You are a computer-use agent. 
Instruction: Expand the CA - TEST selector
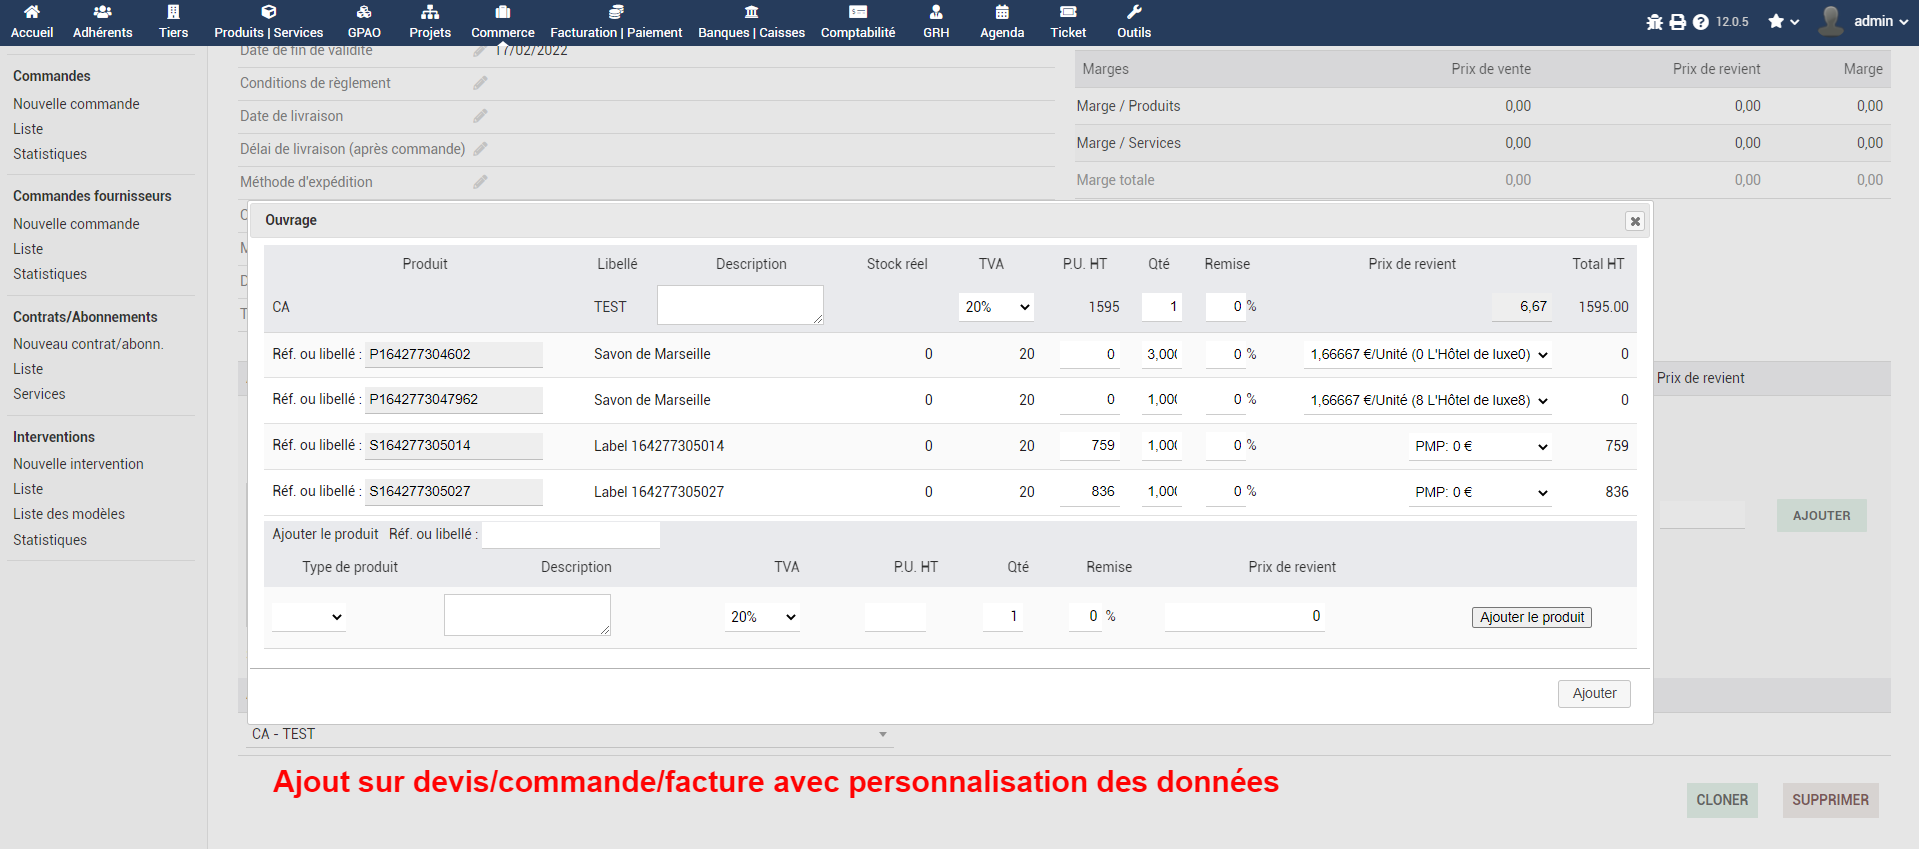(569, 734)
